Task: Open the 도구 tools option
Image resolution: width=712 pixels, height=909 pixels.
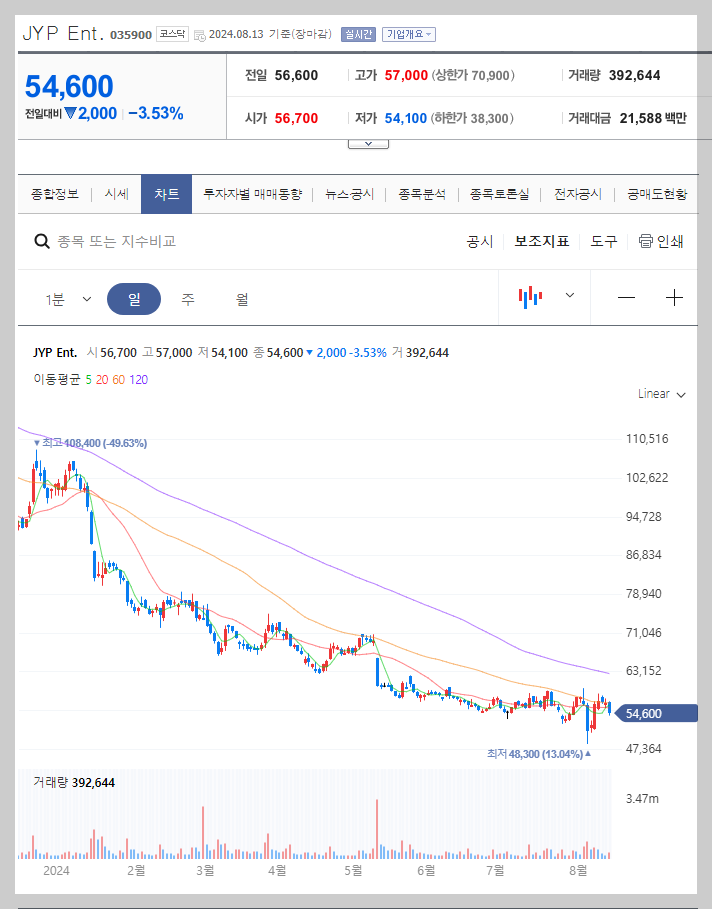Action: tap(601, 240)
